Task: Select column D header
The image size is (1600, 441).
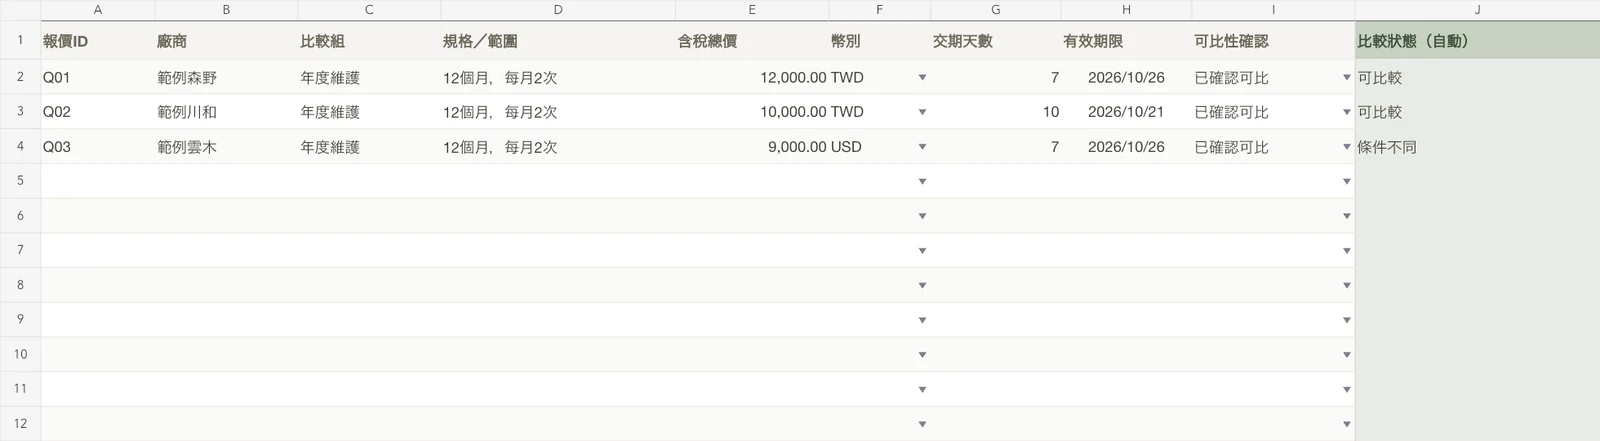Action: (x=558, y=10)
